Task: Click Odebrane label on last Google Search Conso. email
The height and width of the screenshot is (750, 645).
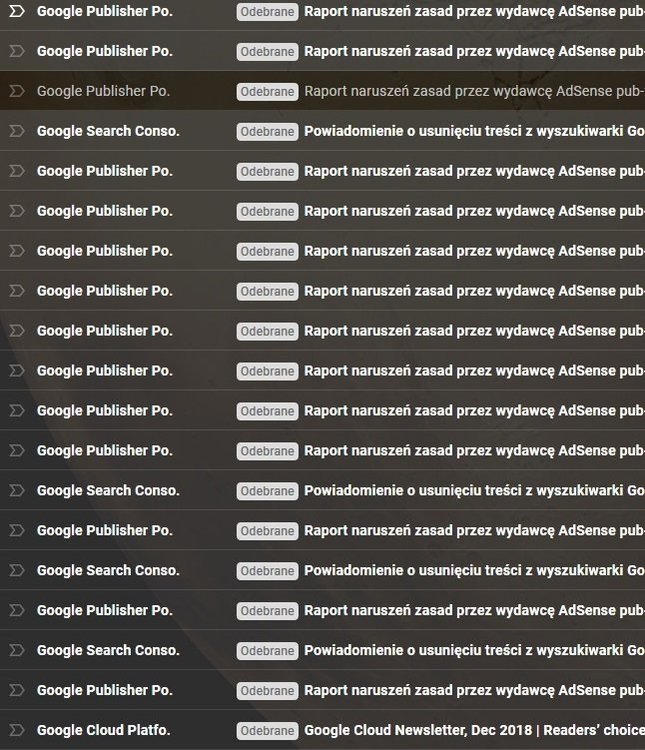Action: [x=267, y=650]
